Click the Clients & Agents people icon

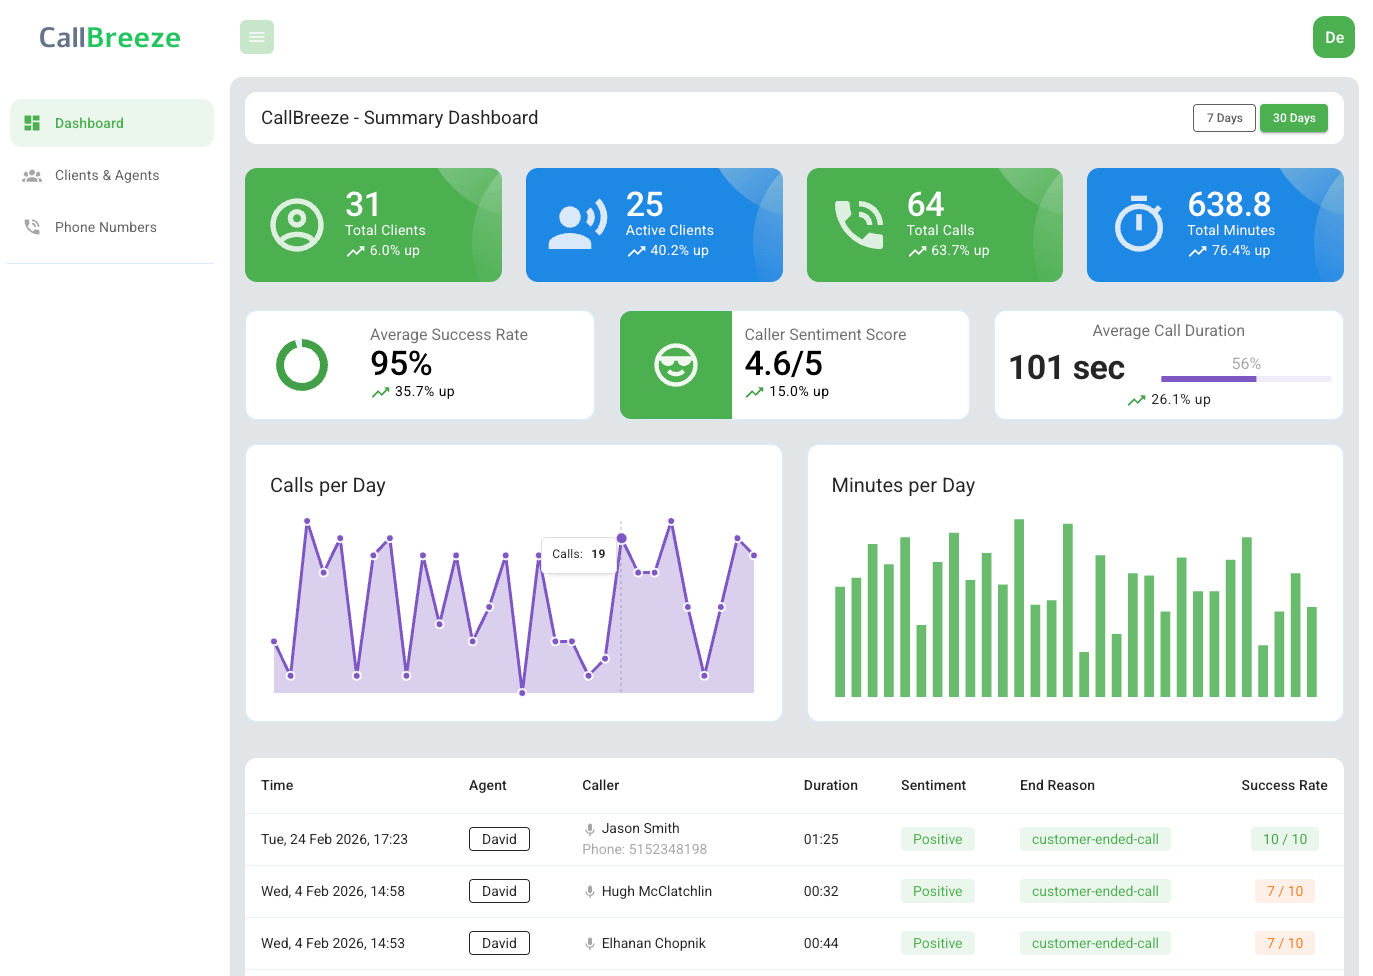click(32, 175)
